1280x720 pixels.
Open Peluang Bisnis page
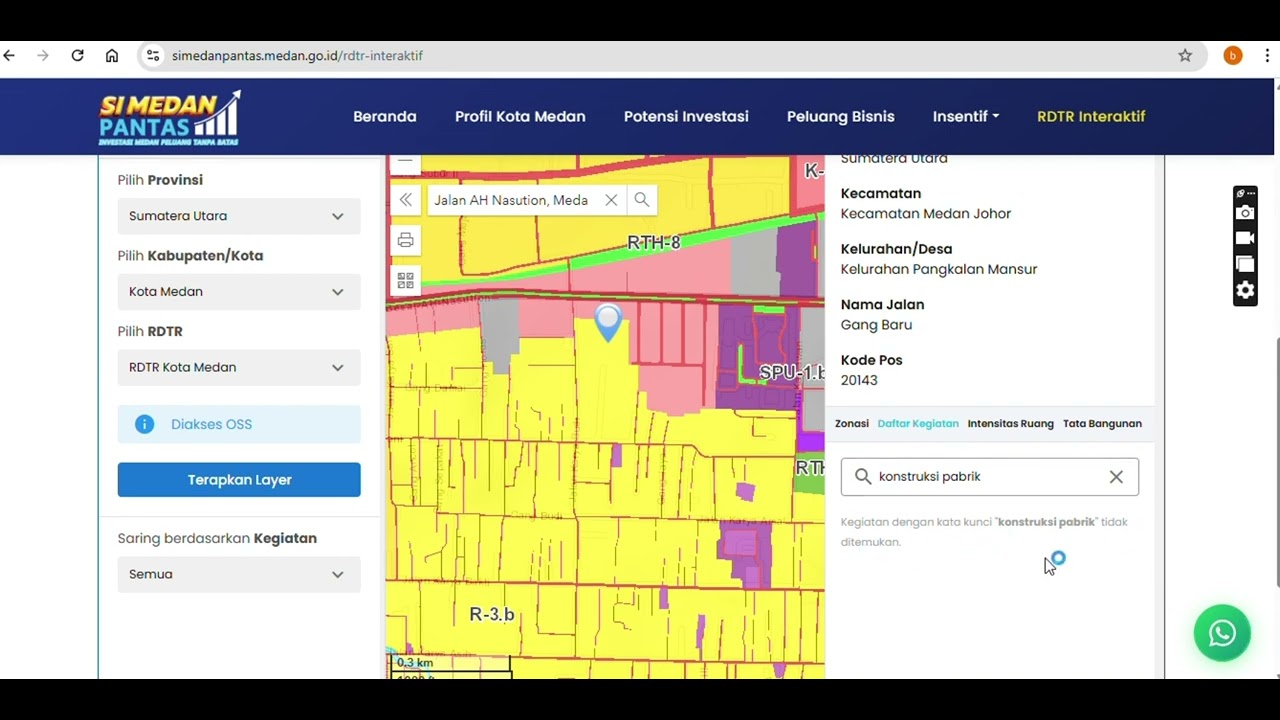click(x=841, y=117)
